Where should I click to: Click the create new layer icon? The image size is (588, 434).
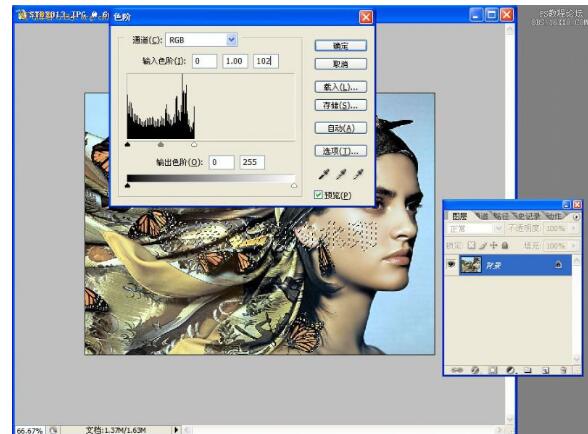tap(546, 370)
